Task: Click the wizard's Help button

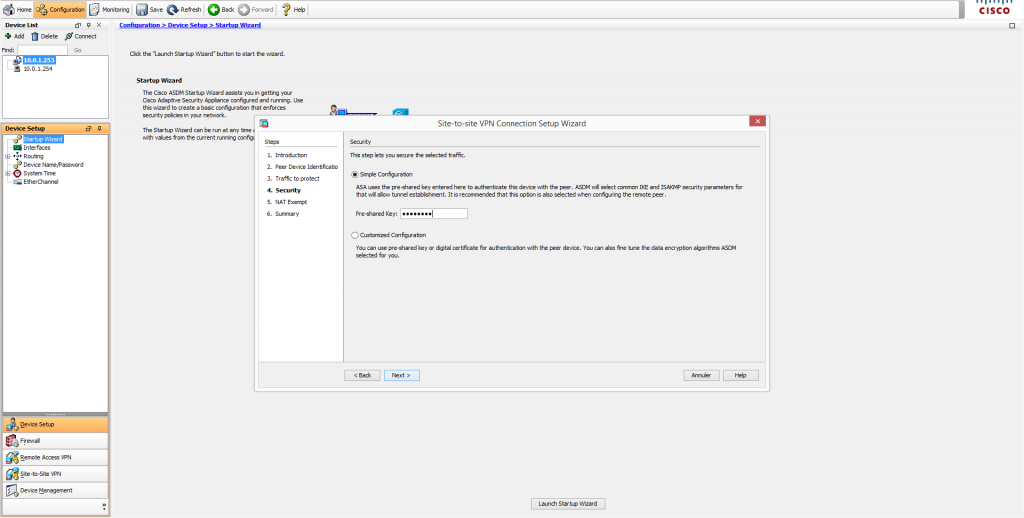Action: tap(741, 376)
